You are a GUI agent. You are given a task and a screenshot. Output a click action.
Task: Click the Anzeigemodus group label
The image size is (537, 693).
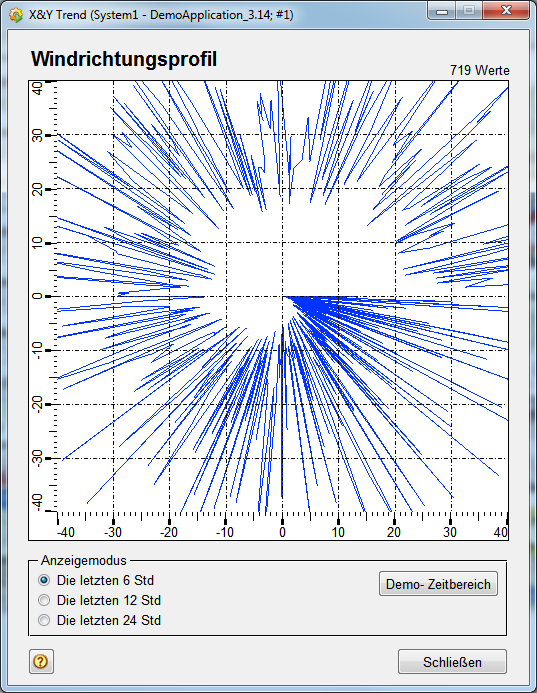coord(84,560)
